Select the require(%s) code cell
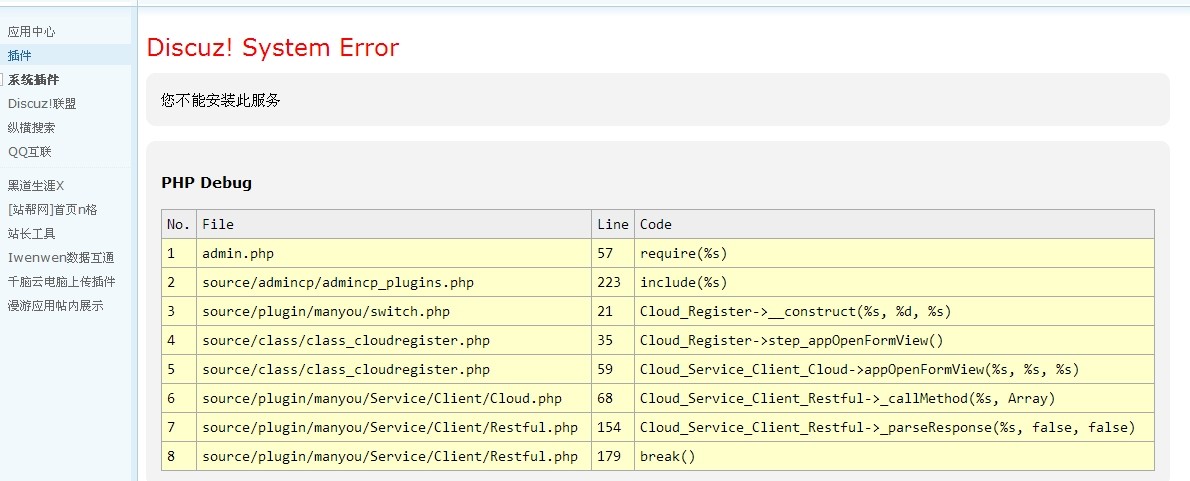Screen dimensions: 1190x481 coord(895,253)
